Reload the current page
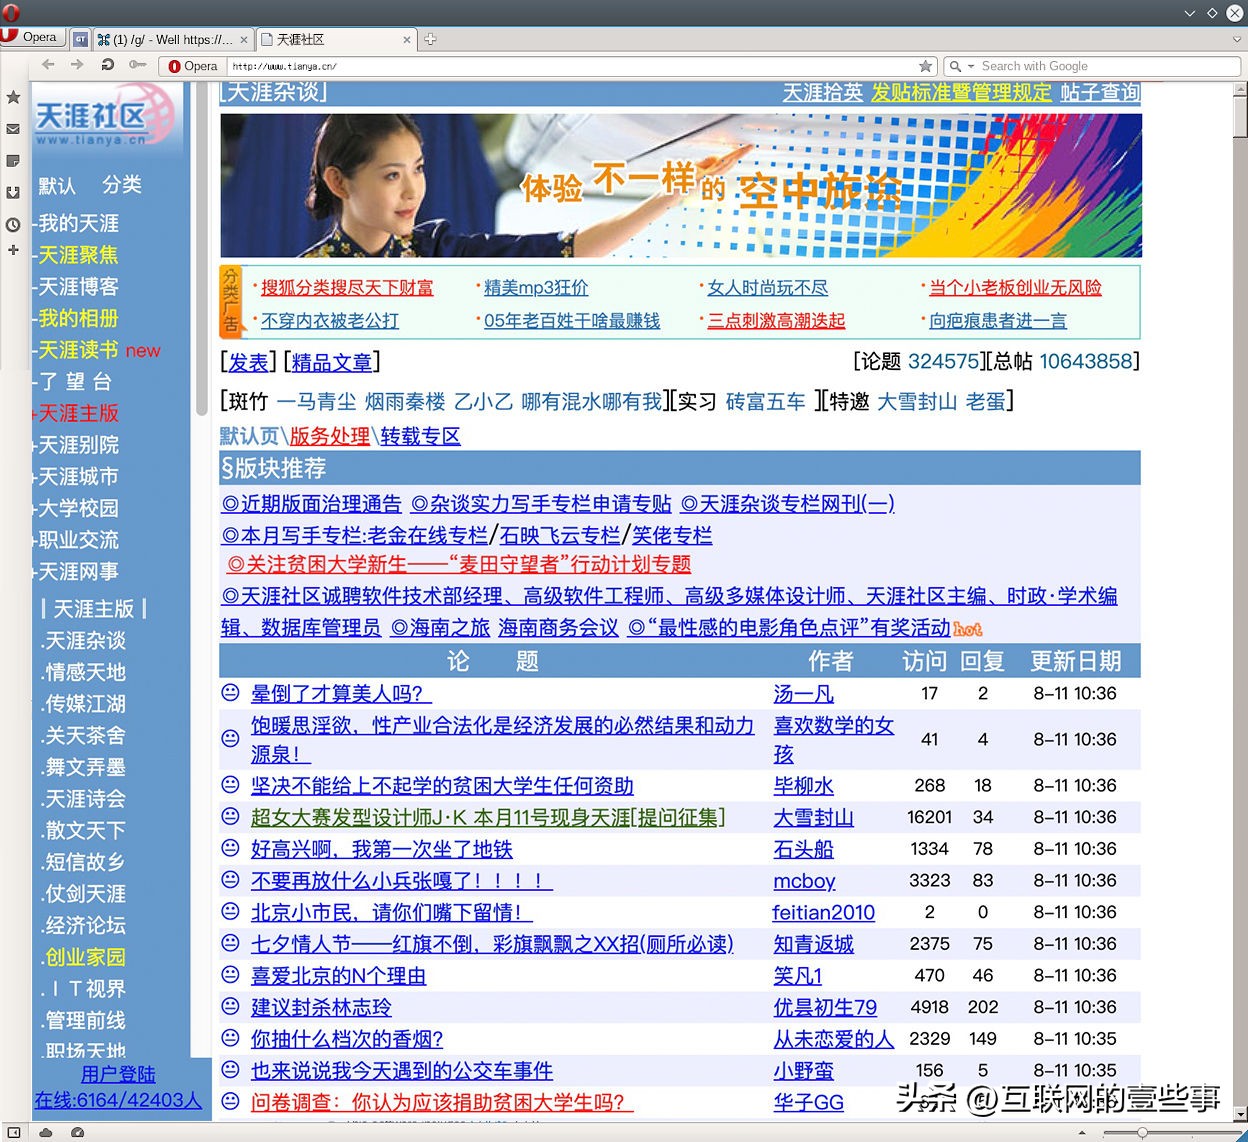The image size is (1248, 1142). click(107, 64)
